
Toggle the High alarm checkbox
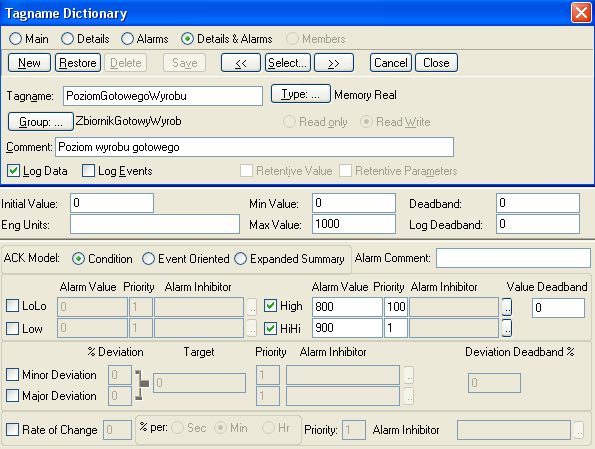[270, 306]
